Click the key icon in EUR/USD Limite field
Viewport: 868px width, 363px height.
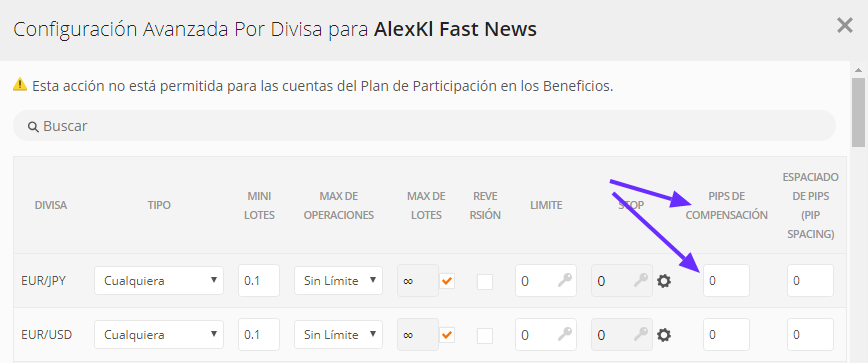pyautogui.click(x=565, y=334)
